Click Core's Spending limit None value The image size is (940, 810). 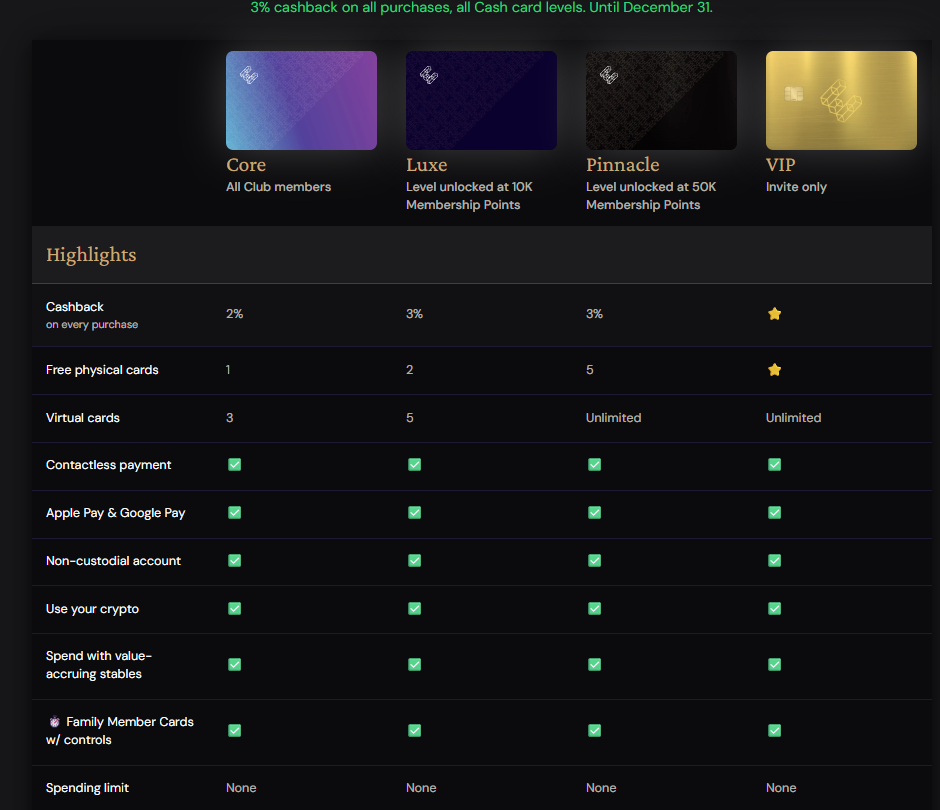[241, 788]
